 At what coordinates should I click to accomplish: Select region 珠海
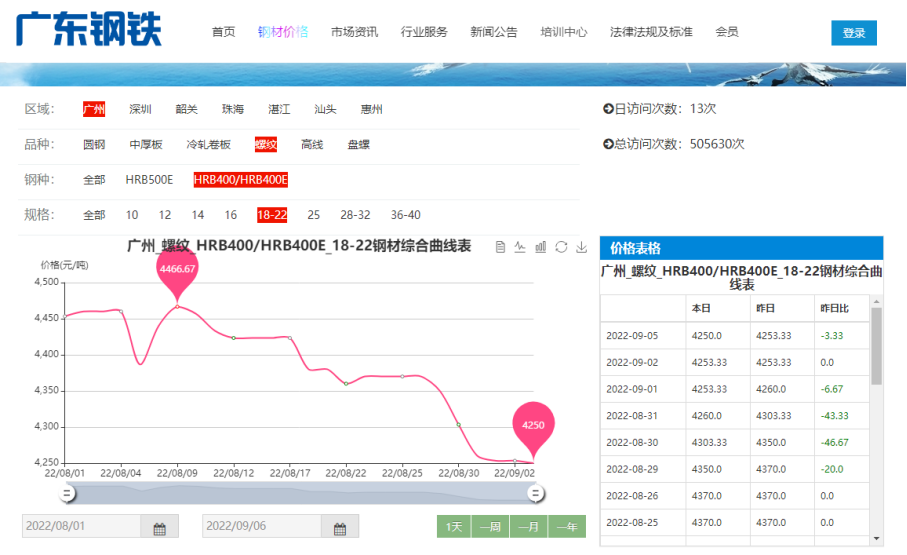(233, 109)
